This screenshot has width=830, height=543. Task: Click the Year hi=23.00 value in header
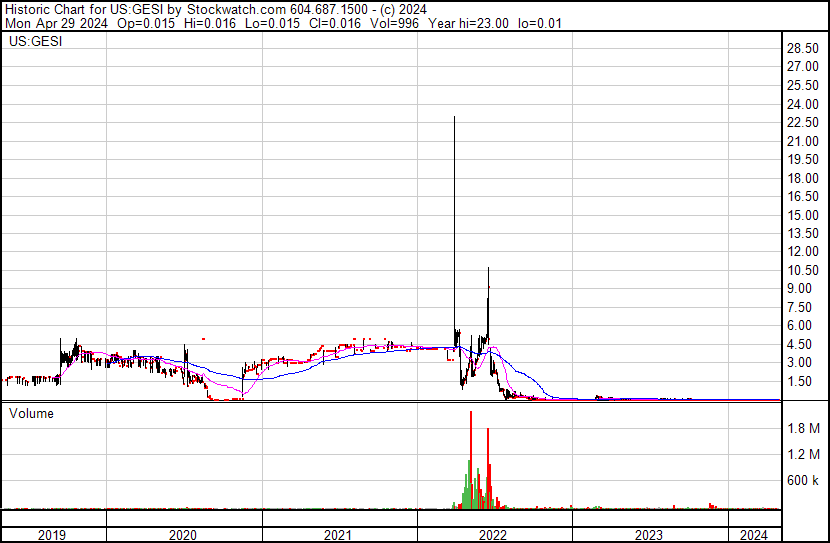[468, 23]
